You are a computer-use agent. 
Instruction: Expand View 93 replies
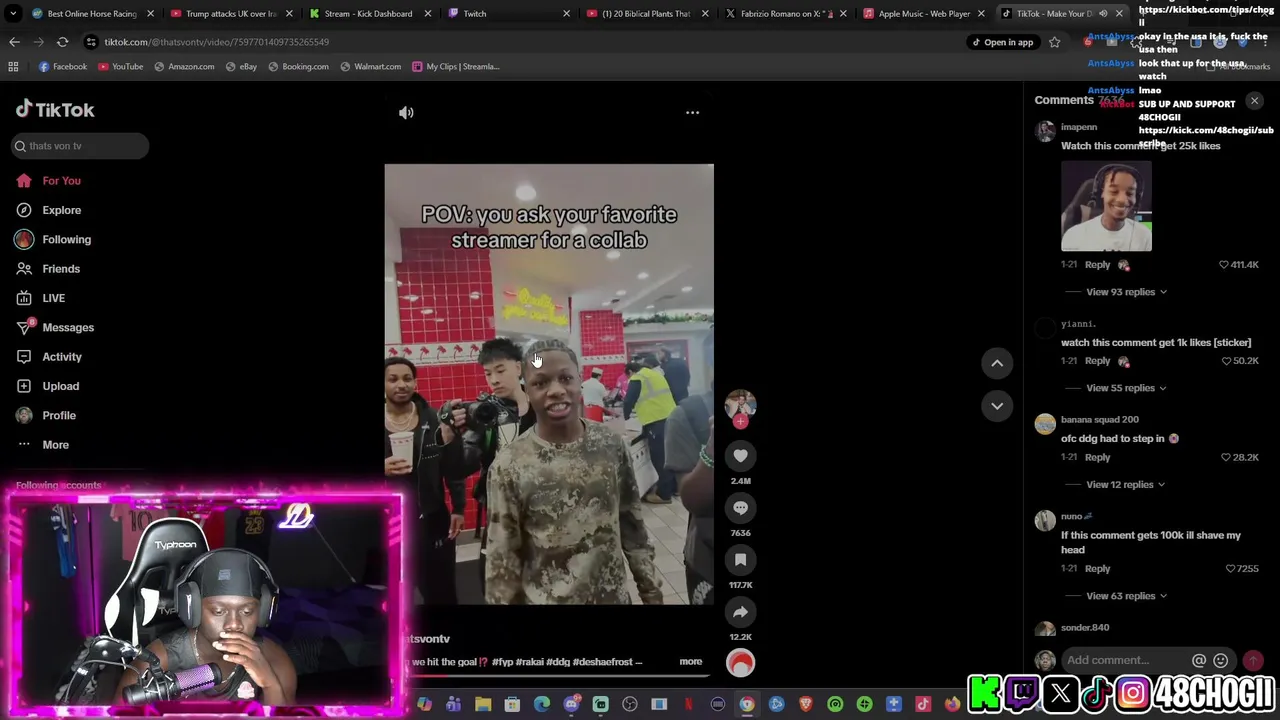pos(1126,292)
